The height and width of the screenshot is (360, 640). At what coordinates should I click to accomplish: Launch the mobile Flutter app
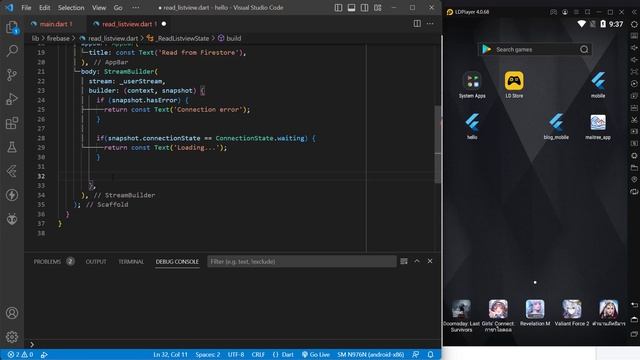tap(598, 85)
